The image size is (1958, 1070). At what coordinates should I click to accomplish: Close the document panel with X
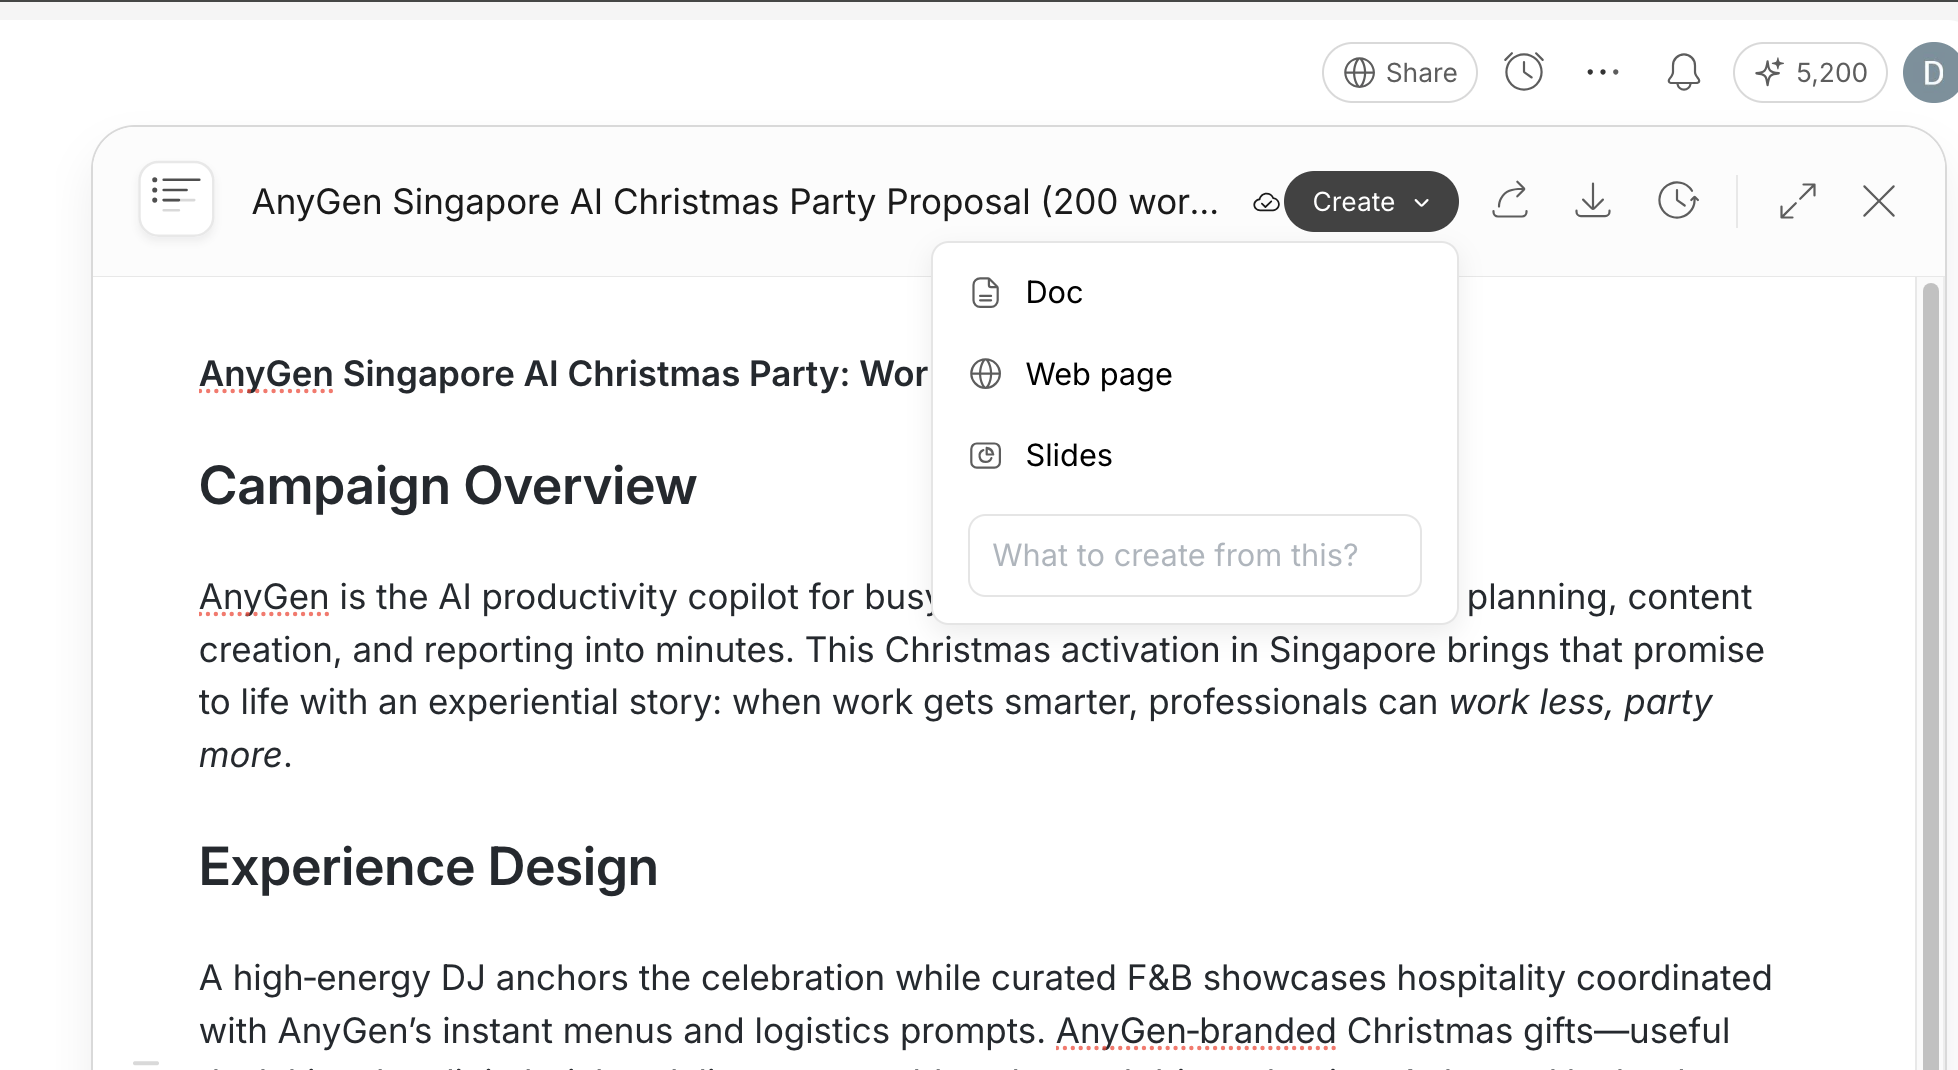coord(1878,201)
